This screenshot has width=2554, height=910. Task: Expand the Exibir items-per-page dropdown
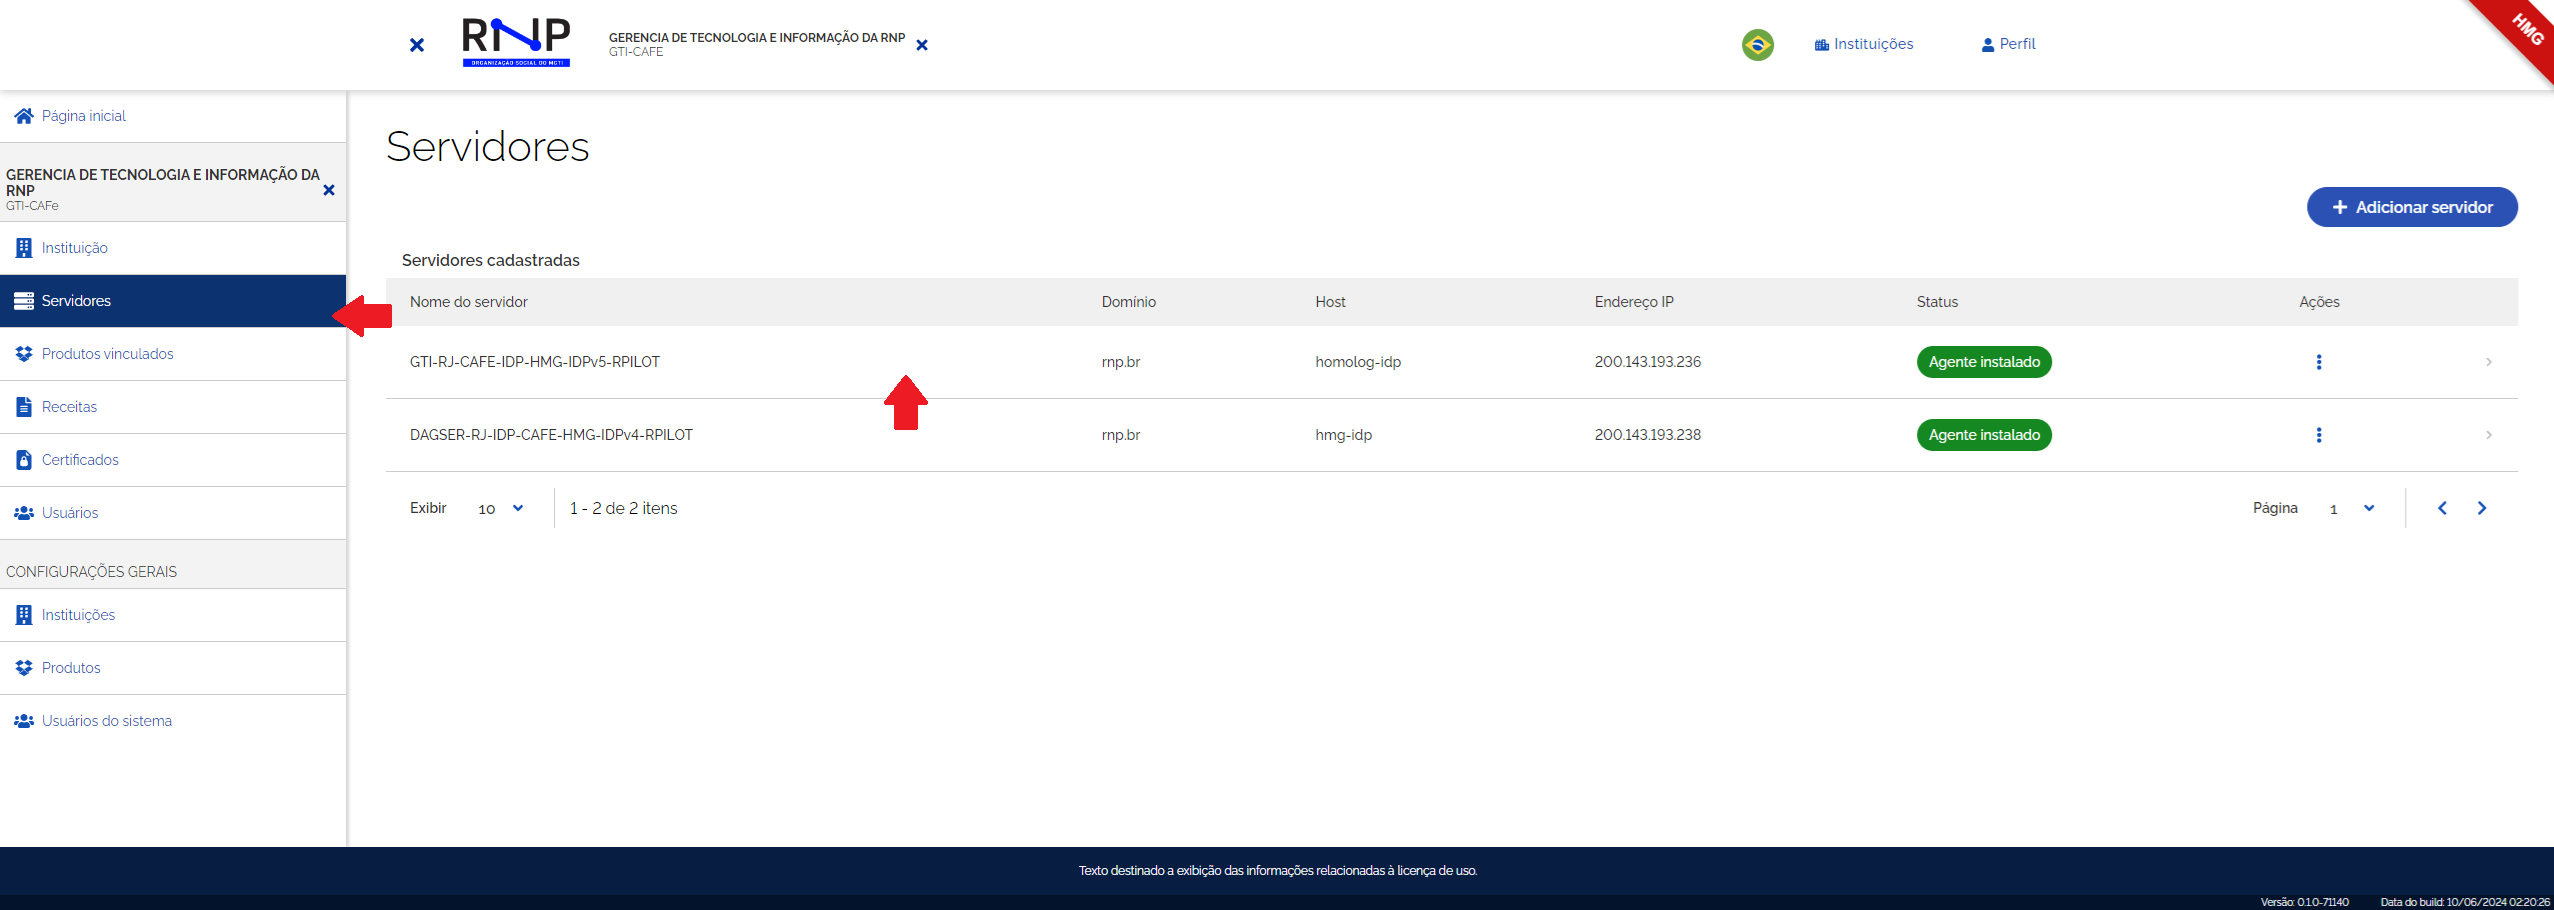tap(501, 508)
